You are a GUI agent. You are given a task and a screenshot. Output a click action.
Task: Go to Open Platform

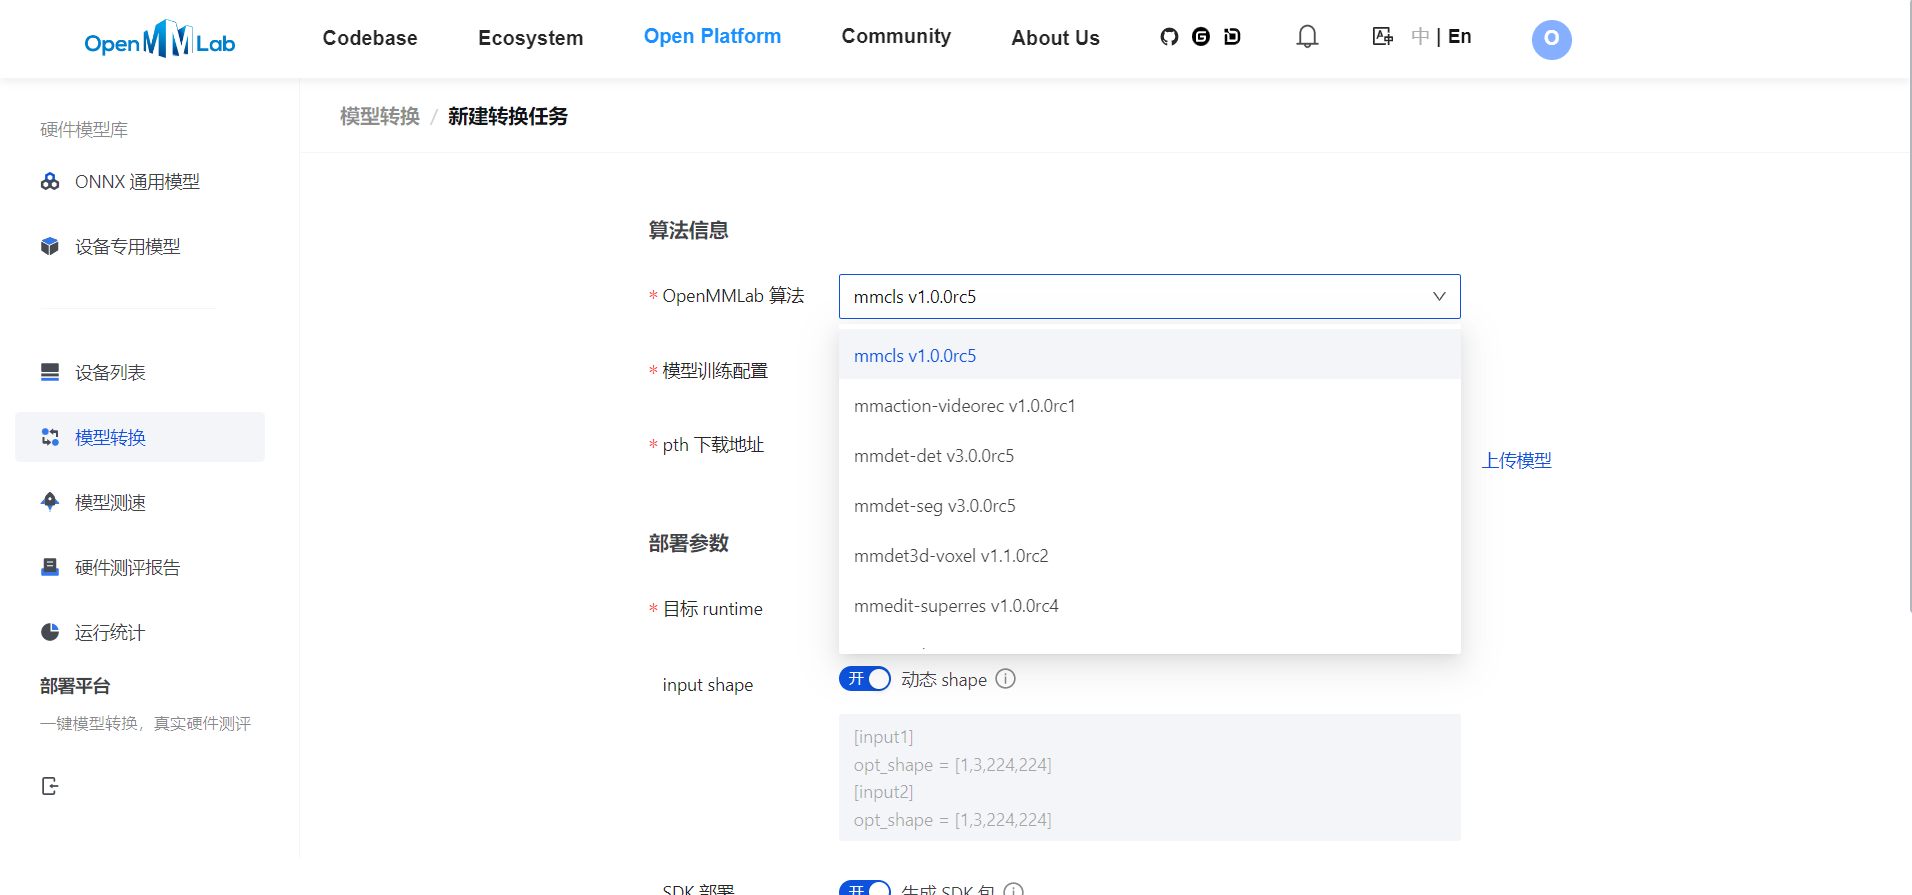[x=712, y=36]
